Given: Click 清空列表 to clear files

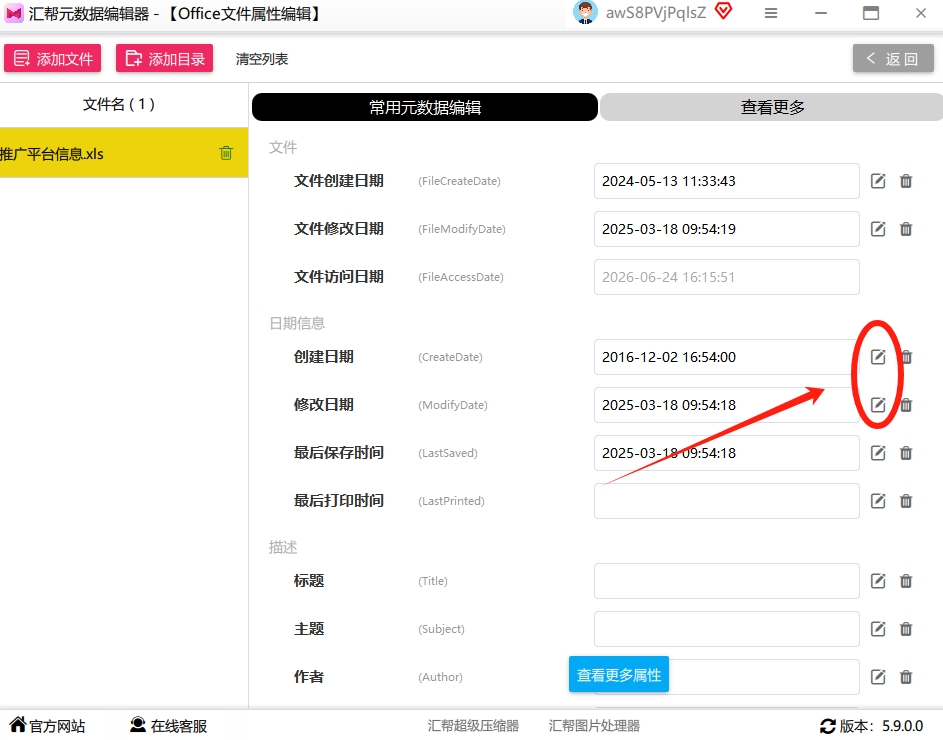Looking at the screenshot, I should [x=262, y=59].
